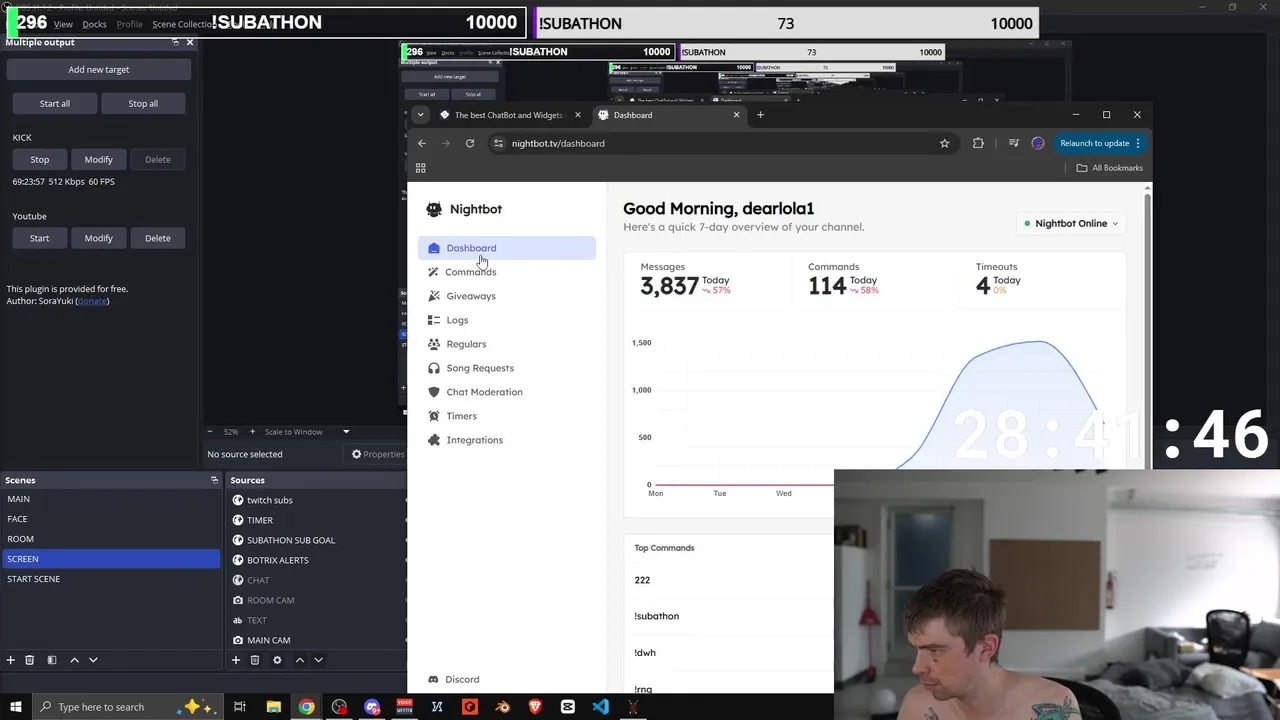Open the Scene Collection menu

pos(181,24)
